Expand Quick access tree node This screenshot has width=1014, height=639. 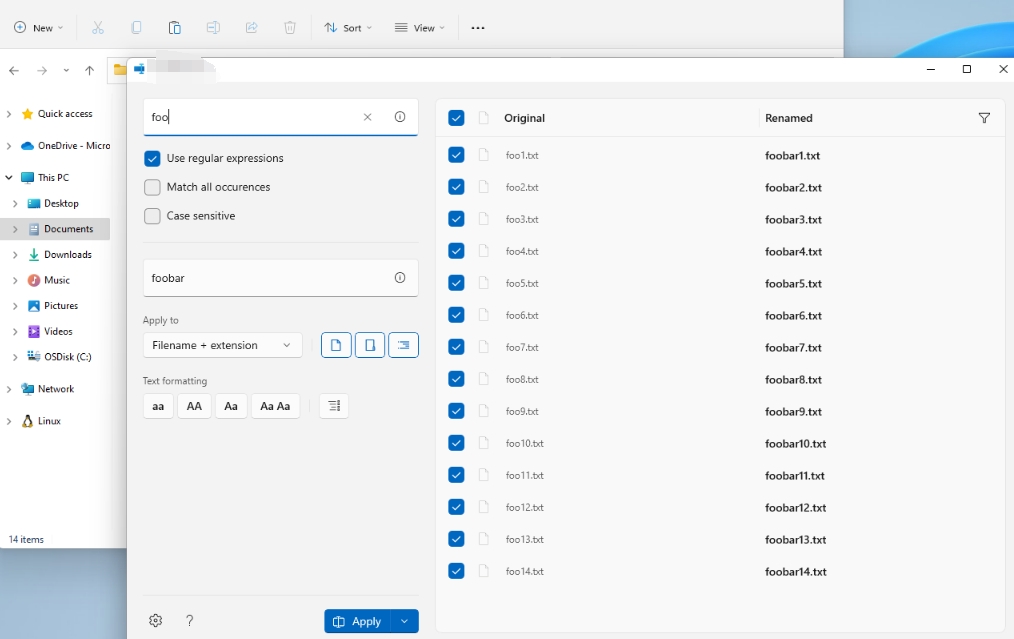coord(8,114)
